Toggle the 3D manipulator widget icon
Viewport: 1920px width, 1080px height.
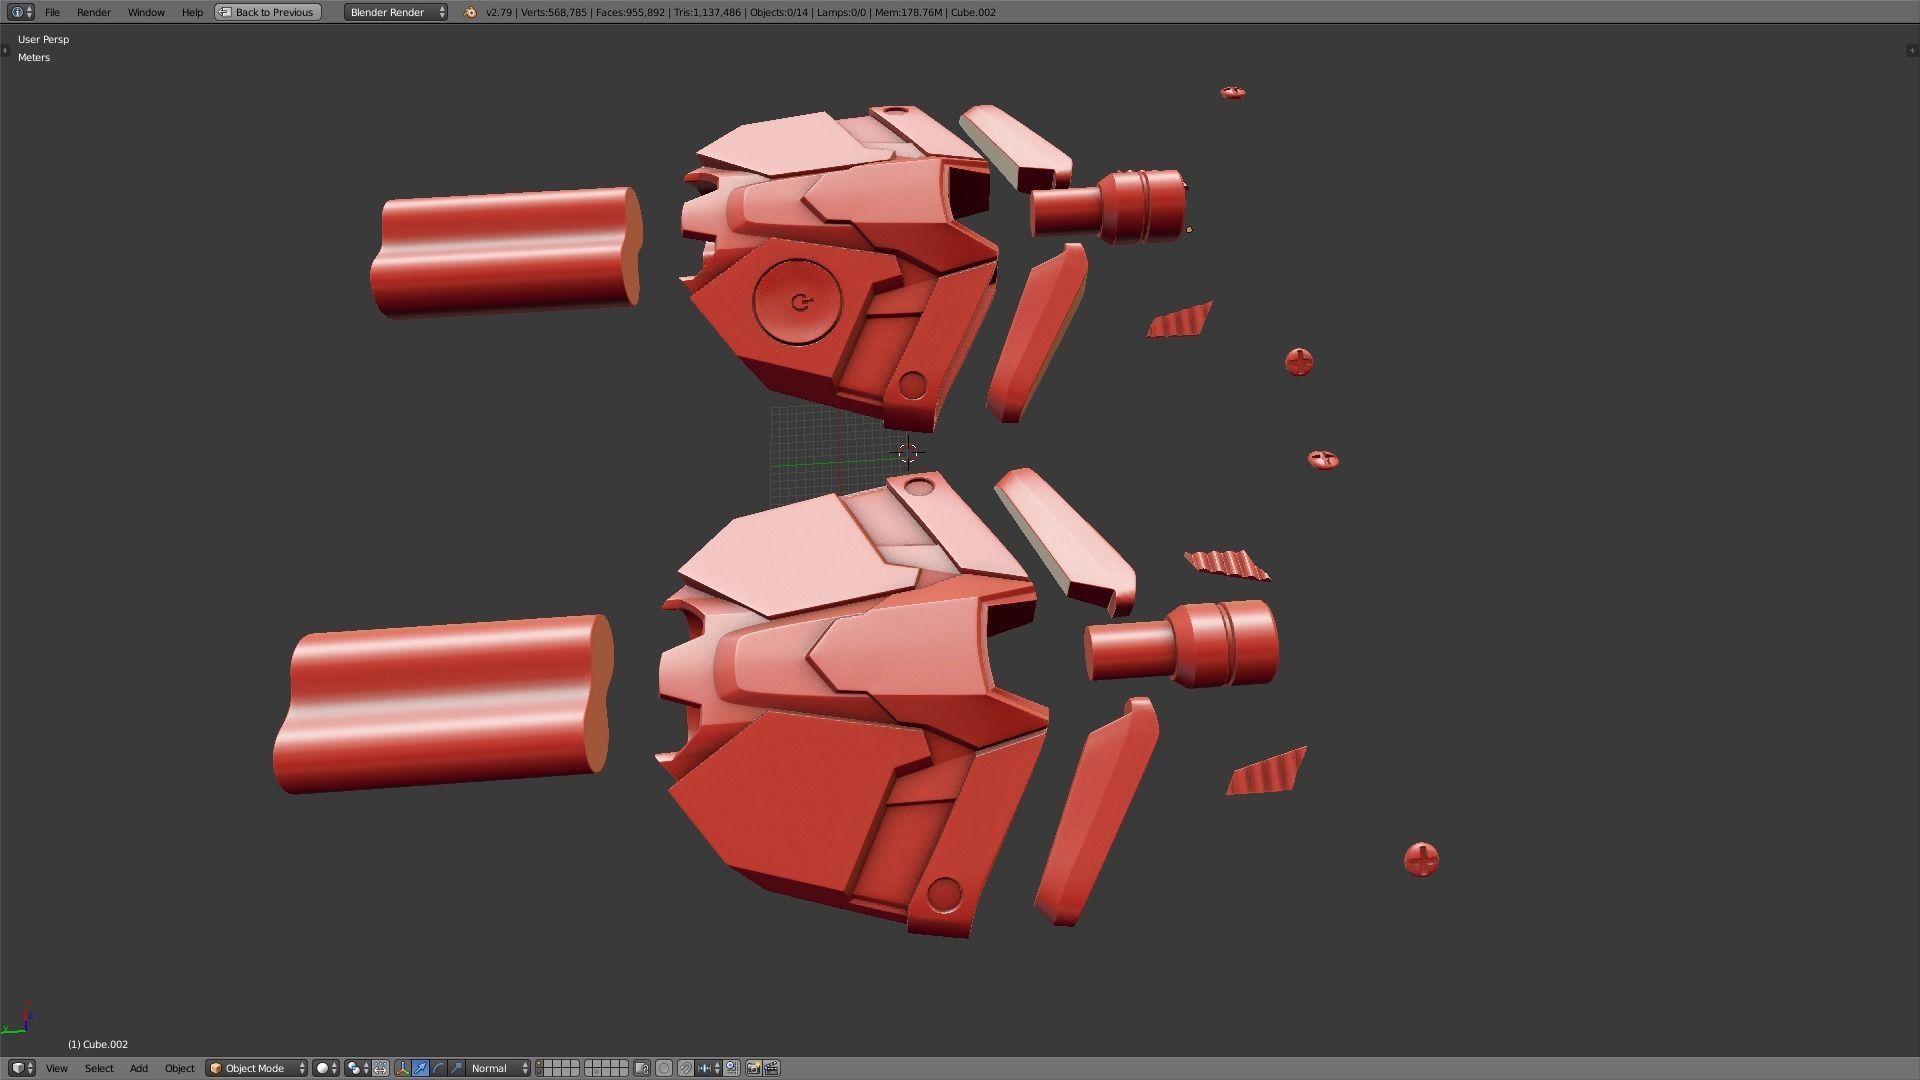click(402, 1068)
